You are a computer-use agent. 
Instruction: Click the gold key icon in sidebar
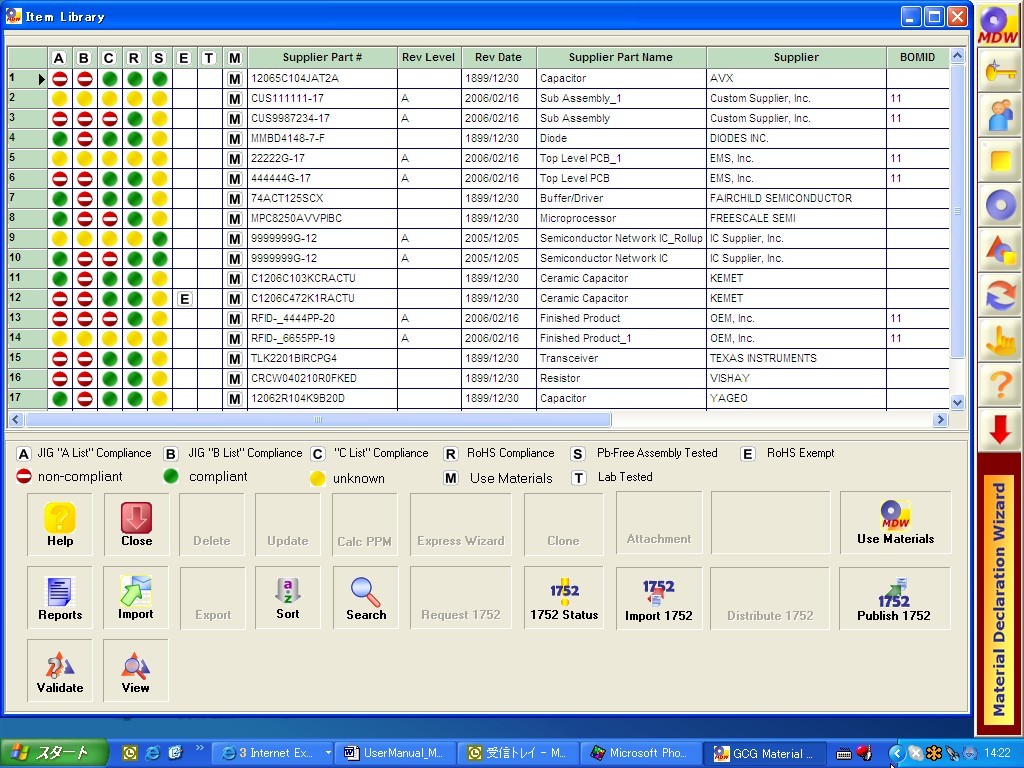point(999,71)
